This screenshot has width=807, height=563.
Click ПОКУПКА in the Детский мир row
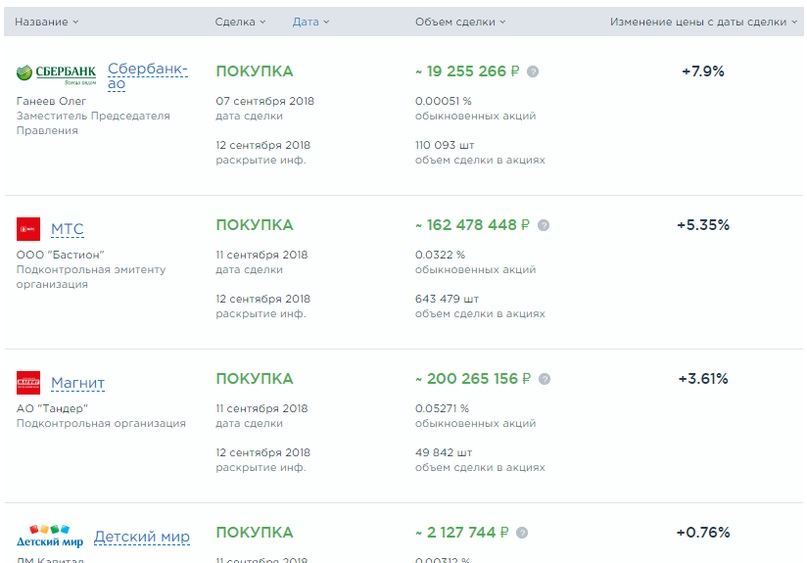click(254, 533)
